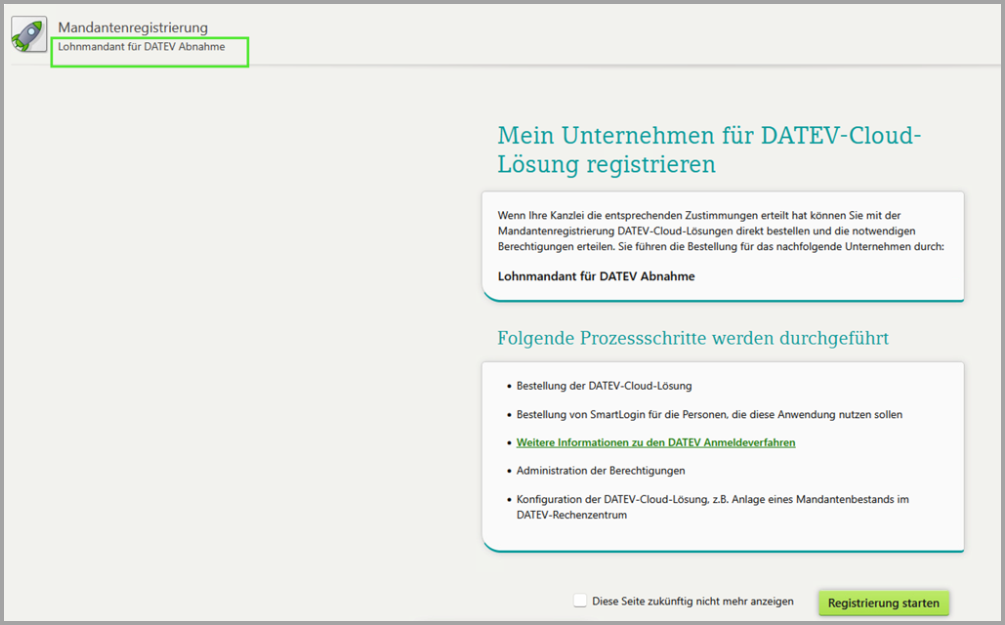The image size is (1005, 625).
Task: Click the bold company name in the info card
Action: tap(596, 276)
